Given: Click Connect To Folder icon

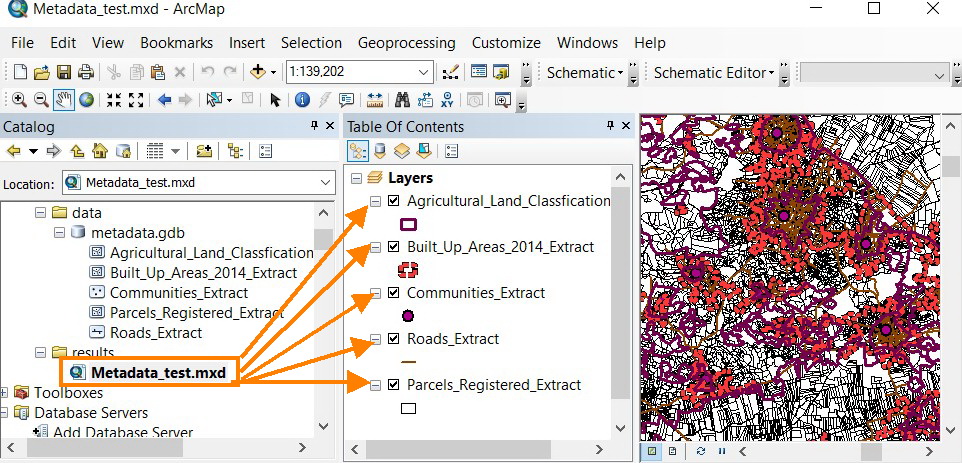Looking at the screenshot, I should (204, 151).
